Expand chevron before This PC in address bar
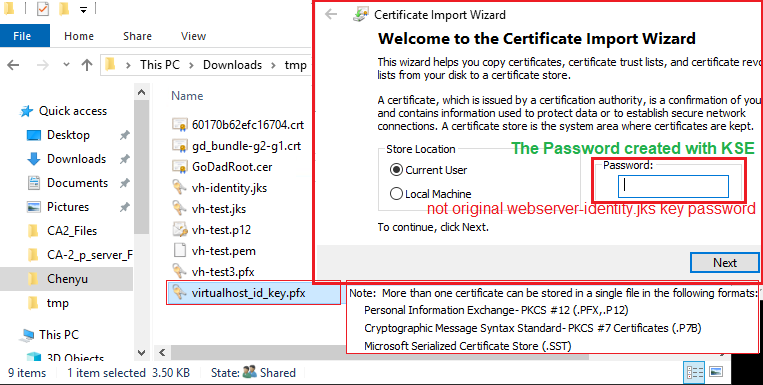 tap(128, 65)
